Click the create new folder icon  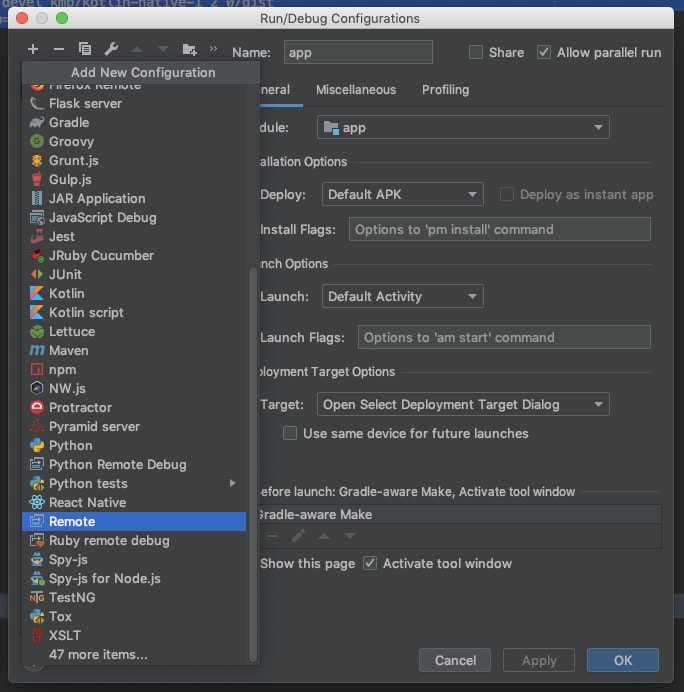click(x=189, y=49)
